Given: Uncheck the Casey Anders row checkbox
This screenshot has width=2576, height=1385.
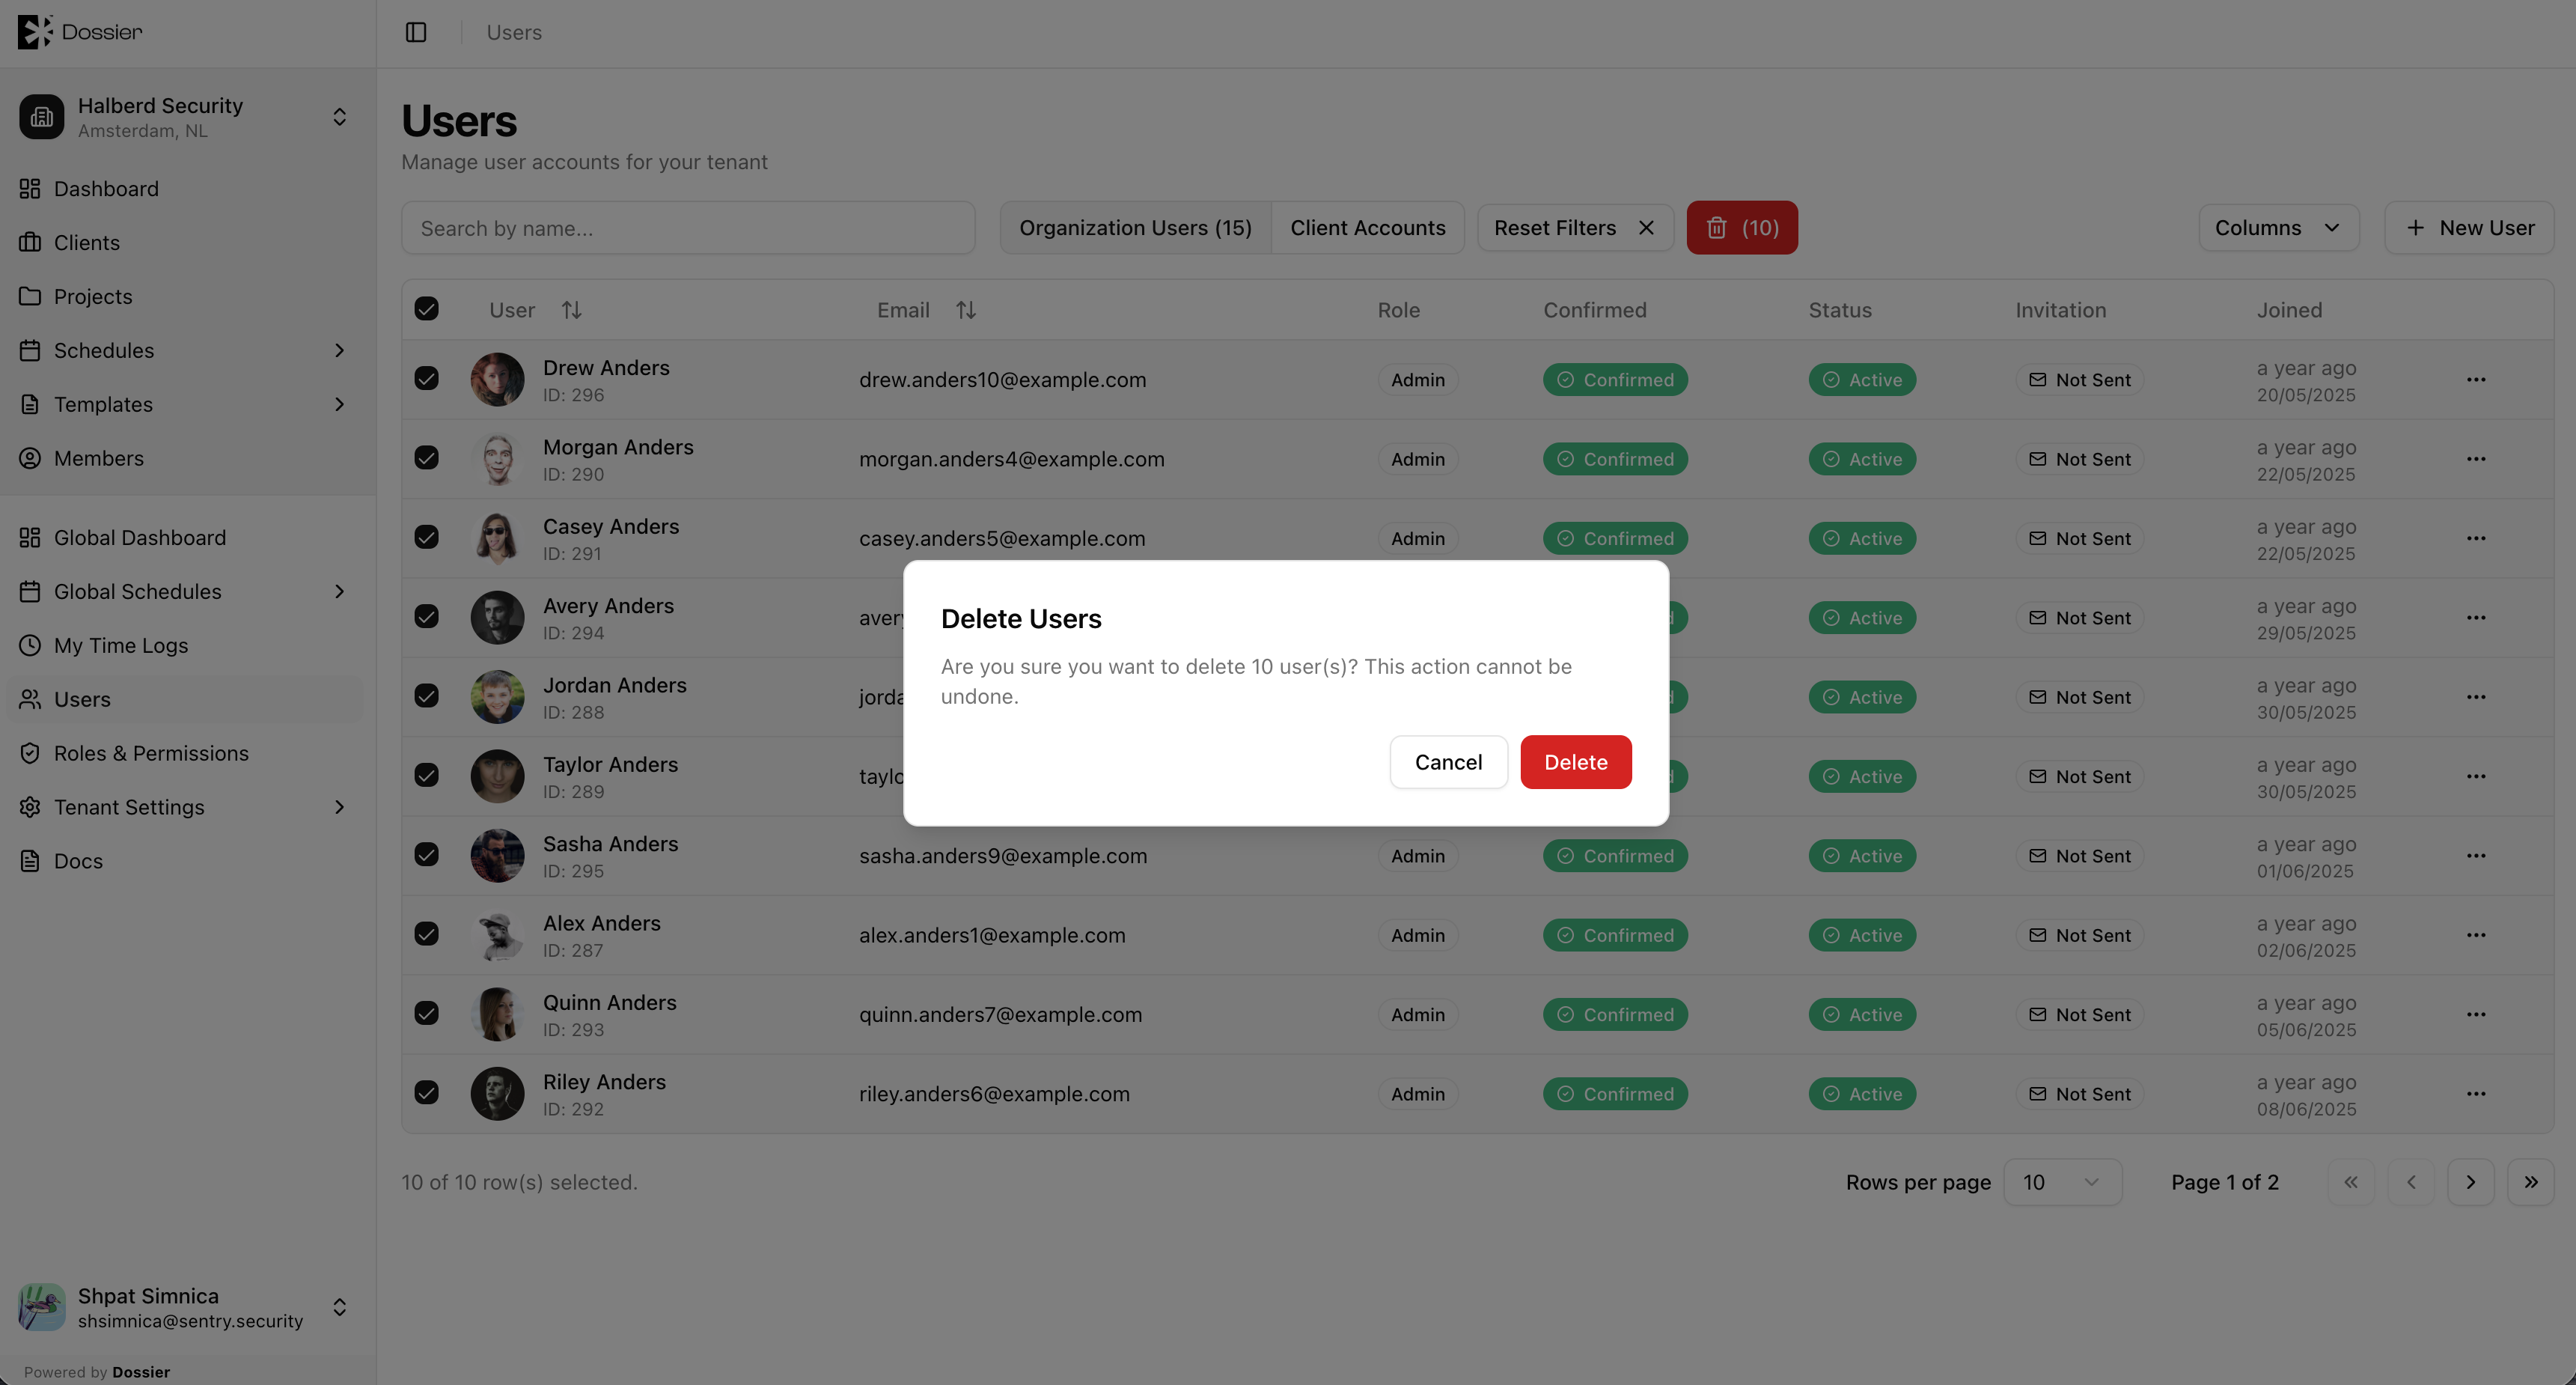Looking at the screenshot, I should click(427, 537).
